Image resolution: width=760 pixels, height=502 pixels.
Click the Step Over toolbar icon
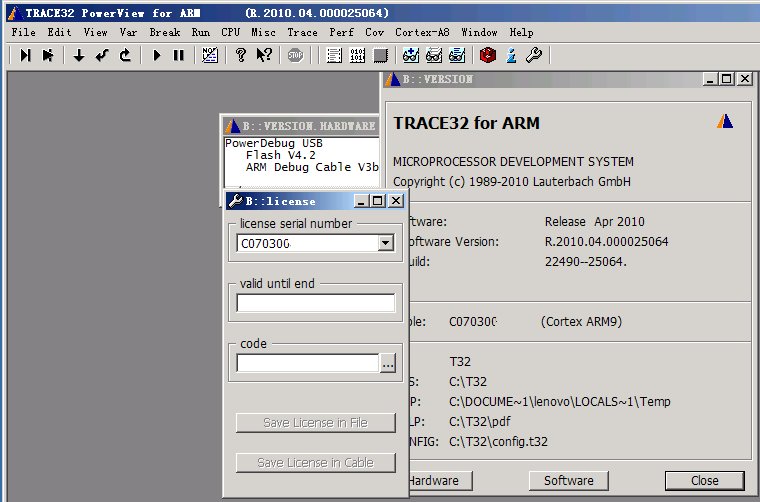coord(48,55)
